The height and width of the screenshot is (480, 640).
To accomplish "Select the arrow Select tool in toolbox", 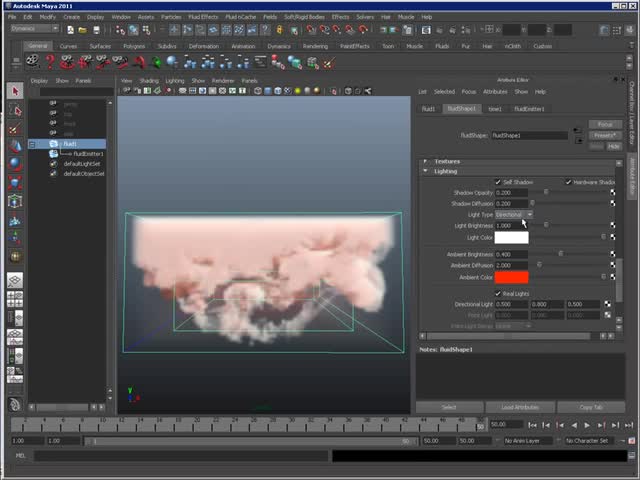I will click(15, 92).
